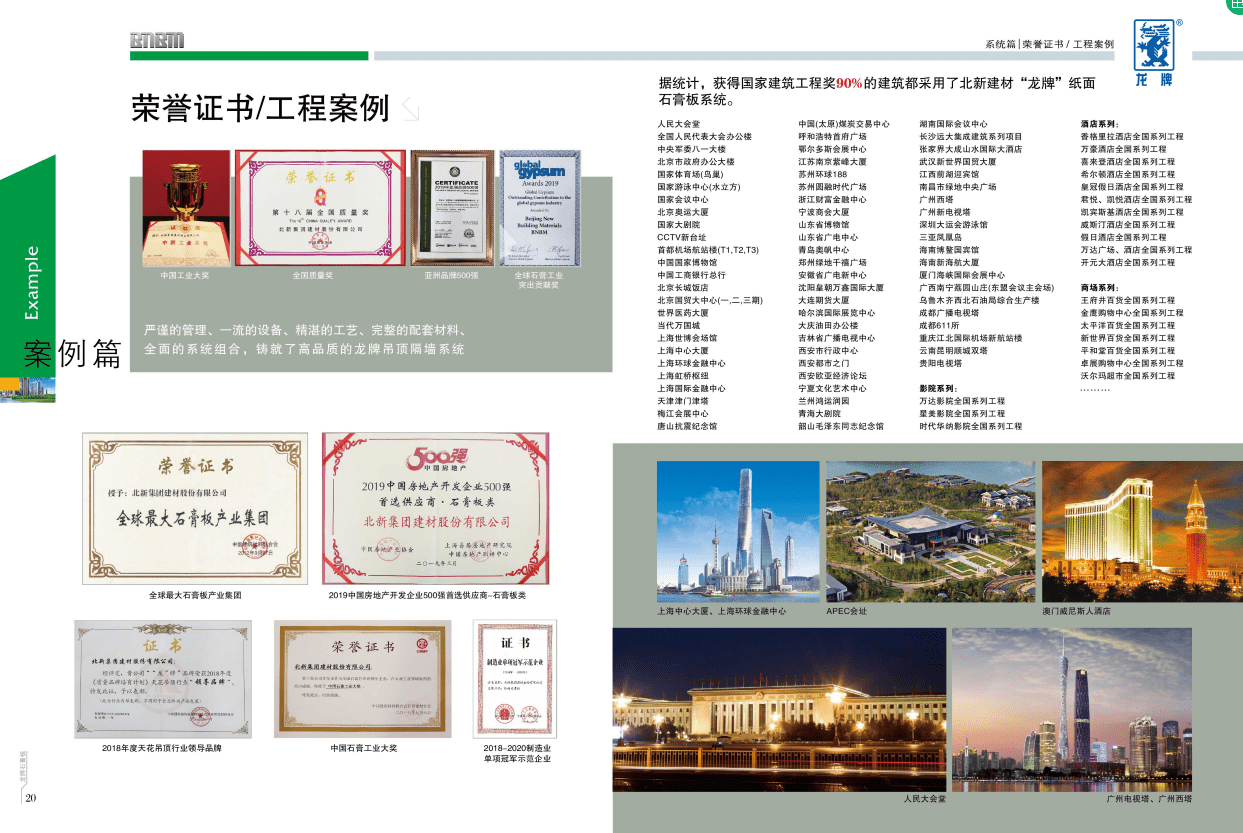Click the 商场系列: list heading
The height and width of the screenshot is (833, 1243).
[x=1100, y=287]
